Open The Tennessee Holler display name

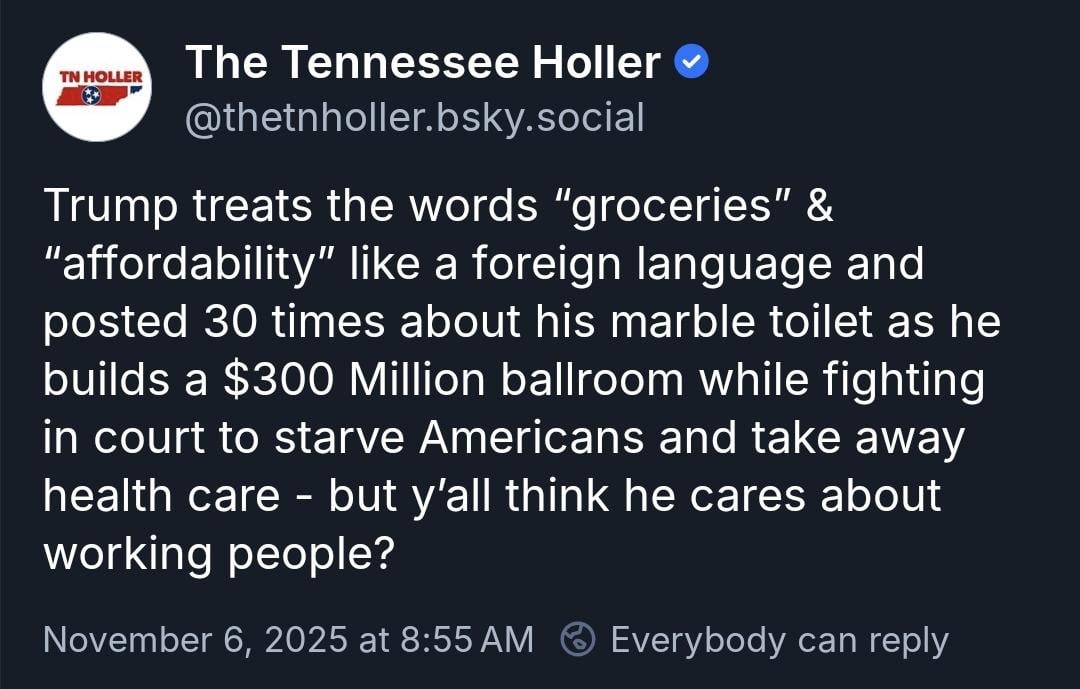tap(423, 64)
